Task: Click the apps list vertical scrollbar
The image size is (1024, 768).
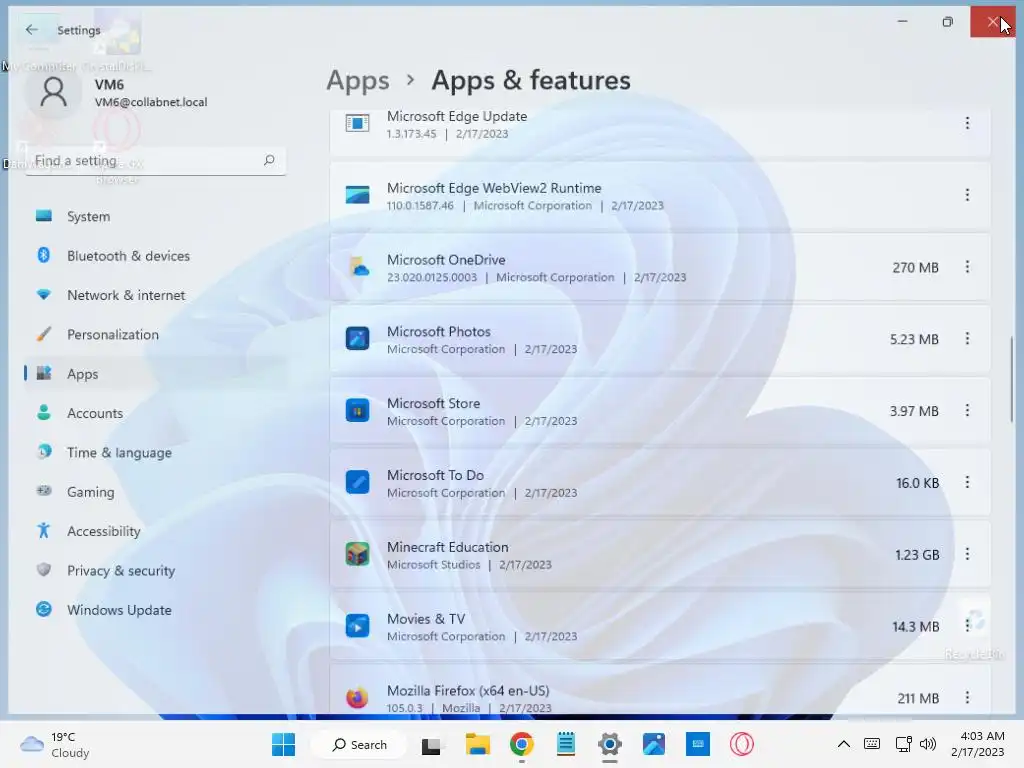Action: click(x=1012, y=379)
